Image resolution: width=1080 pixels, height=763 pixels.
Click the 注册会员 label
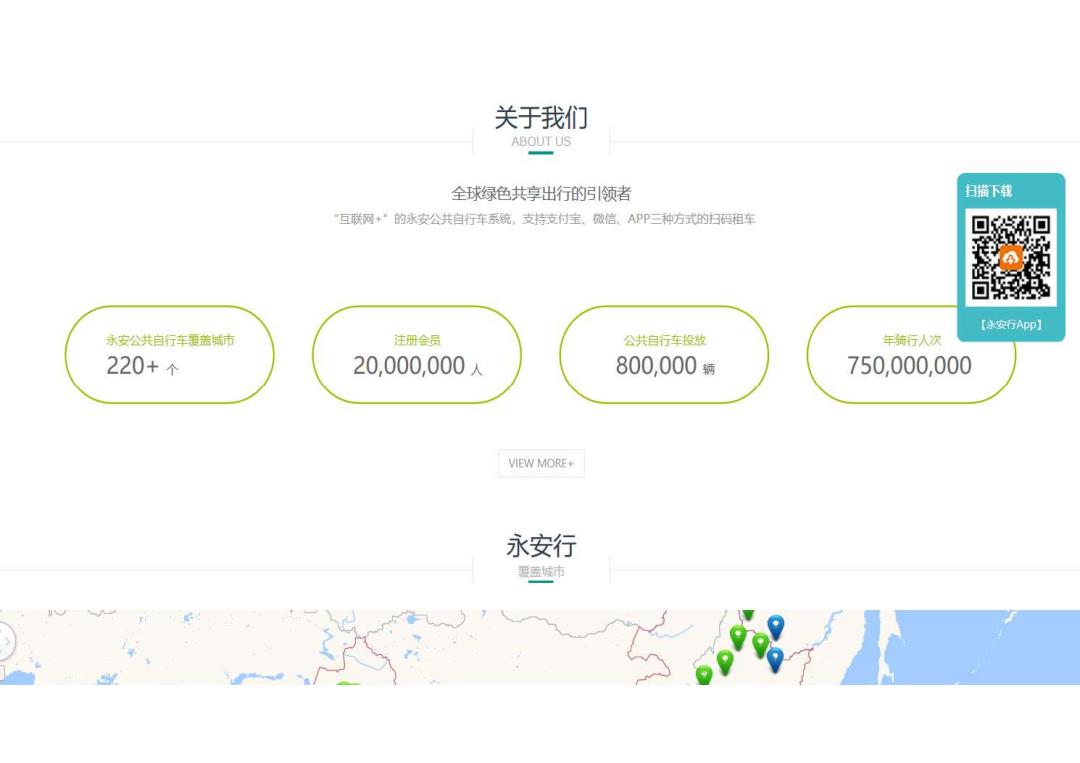pos(417,340)
